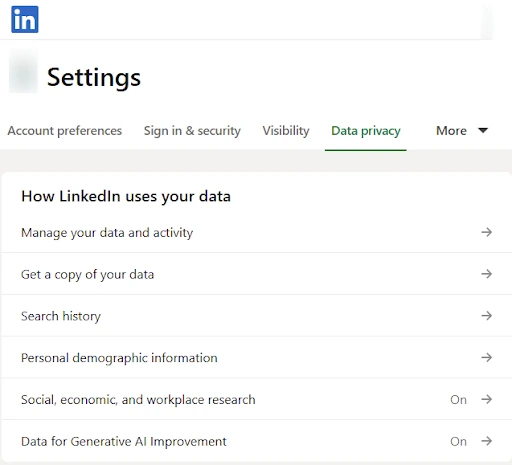
Task: Click How LinkedIn uses your data heading
Action: 126,196
